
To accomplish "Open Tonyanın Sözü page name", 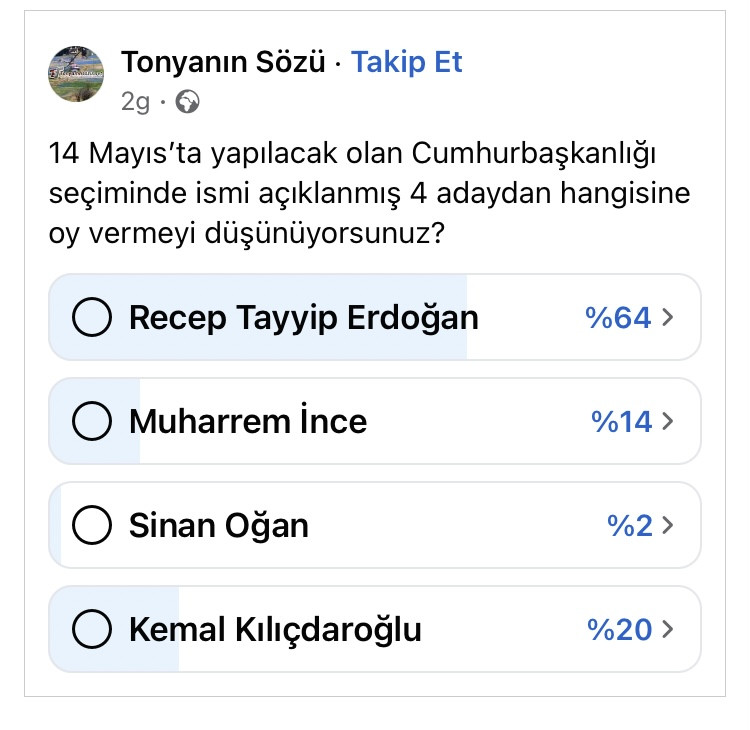I will (223, 62).
